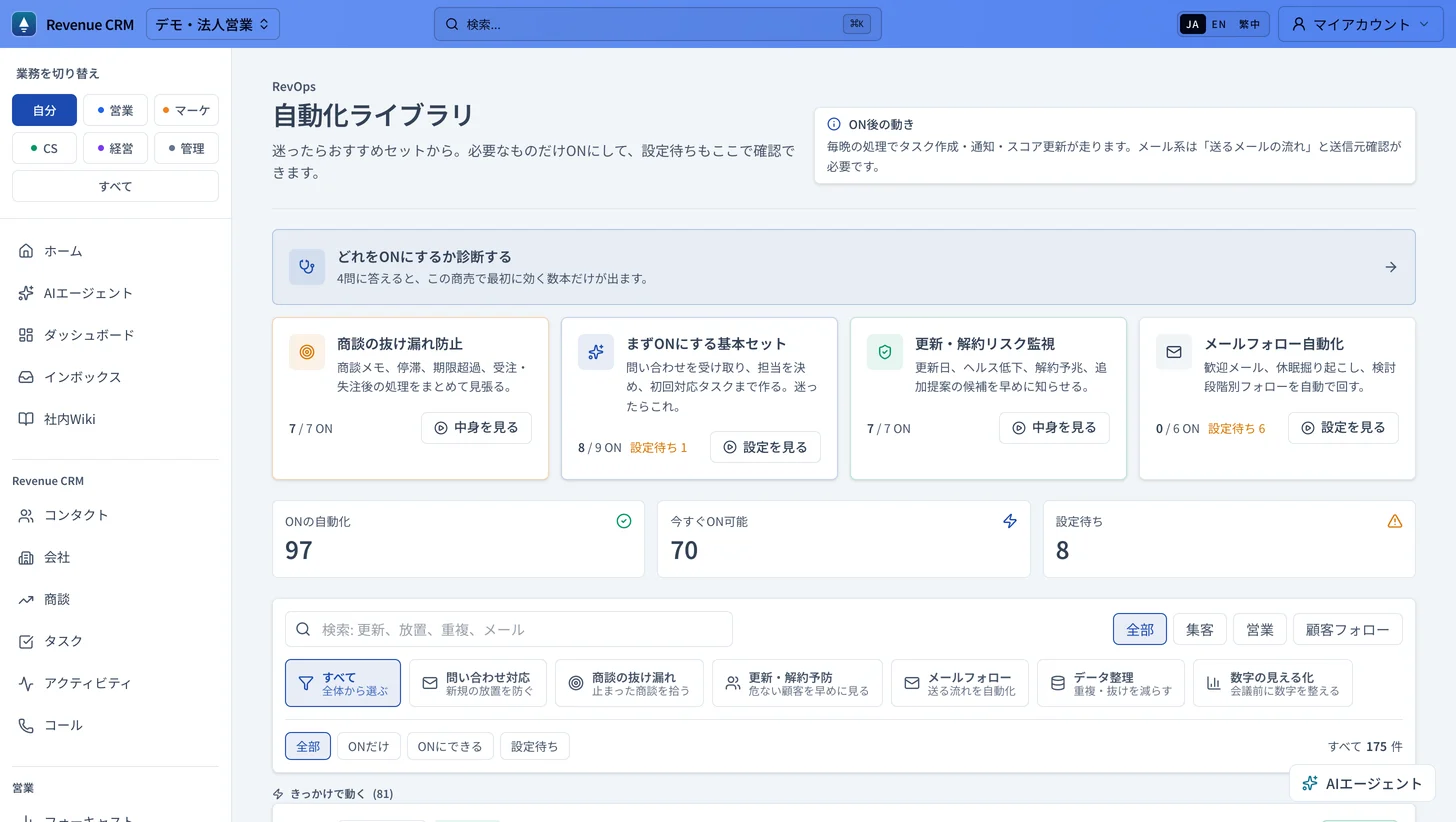Filter list by 設定待ち status
This screenshot has height=822, width=1456.
coord(535,746)
